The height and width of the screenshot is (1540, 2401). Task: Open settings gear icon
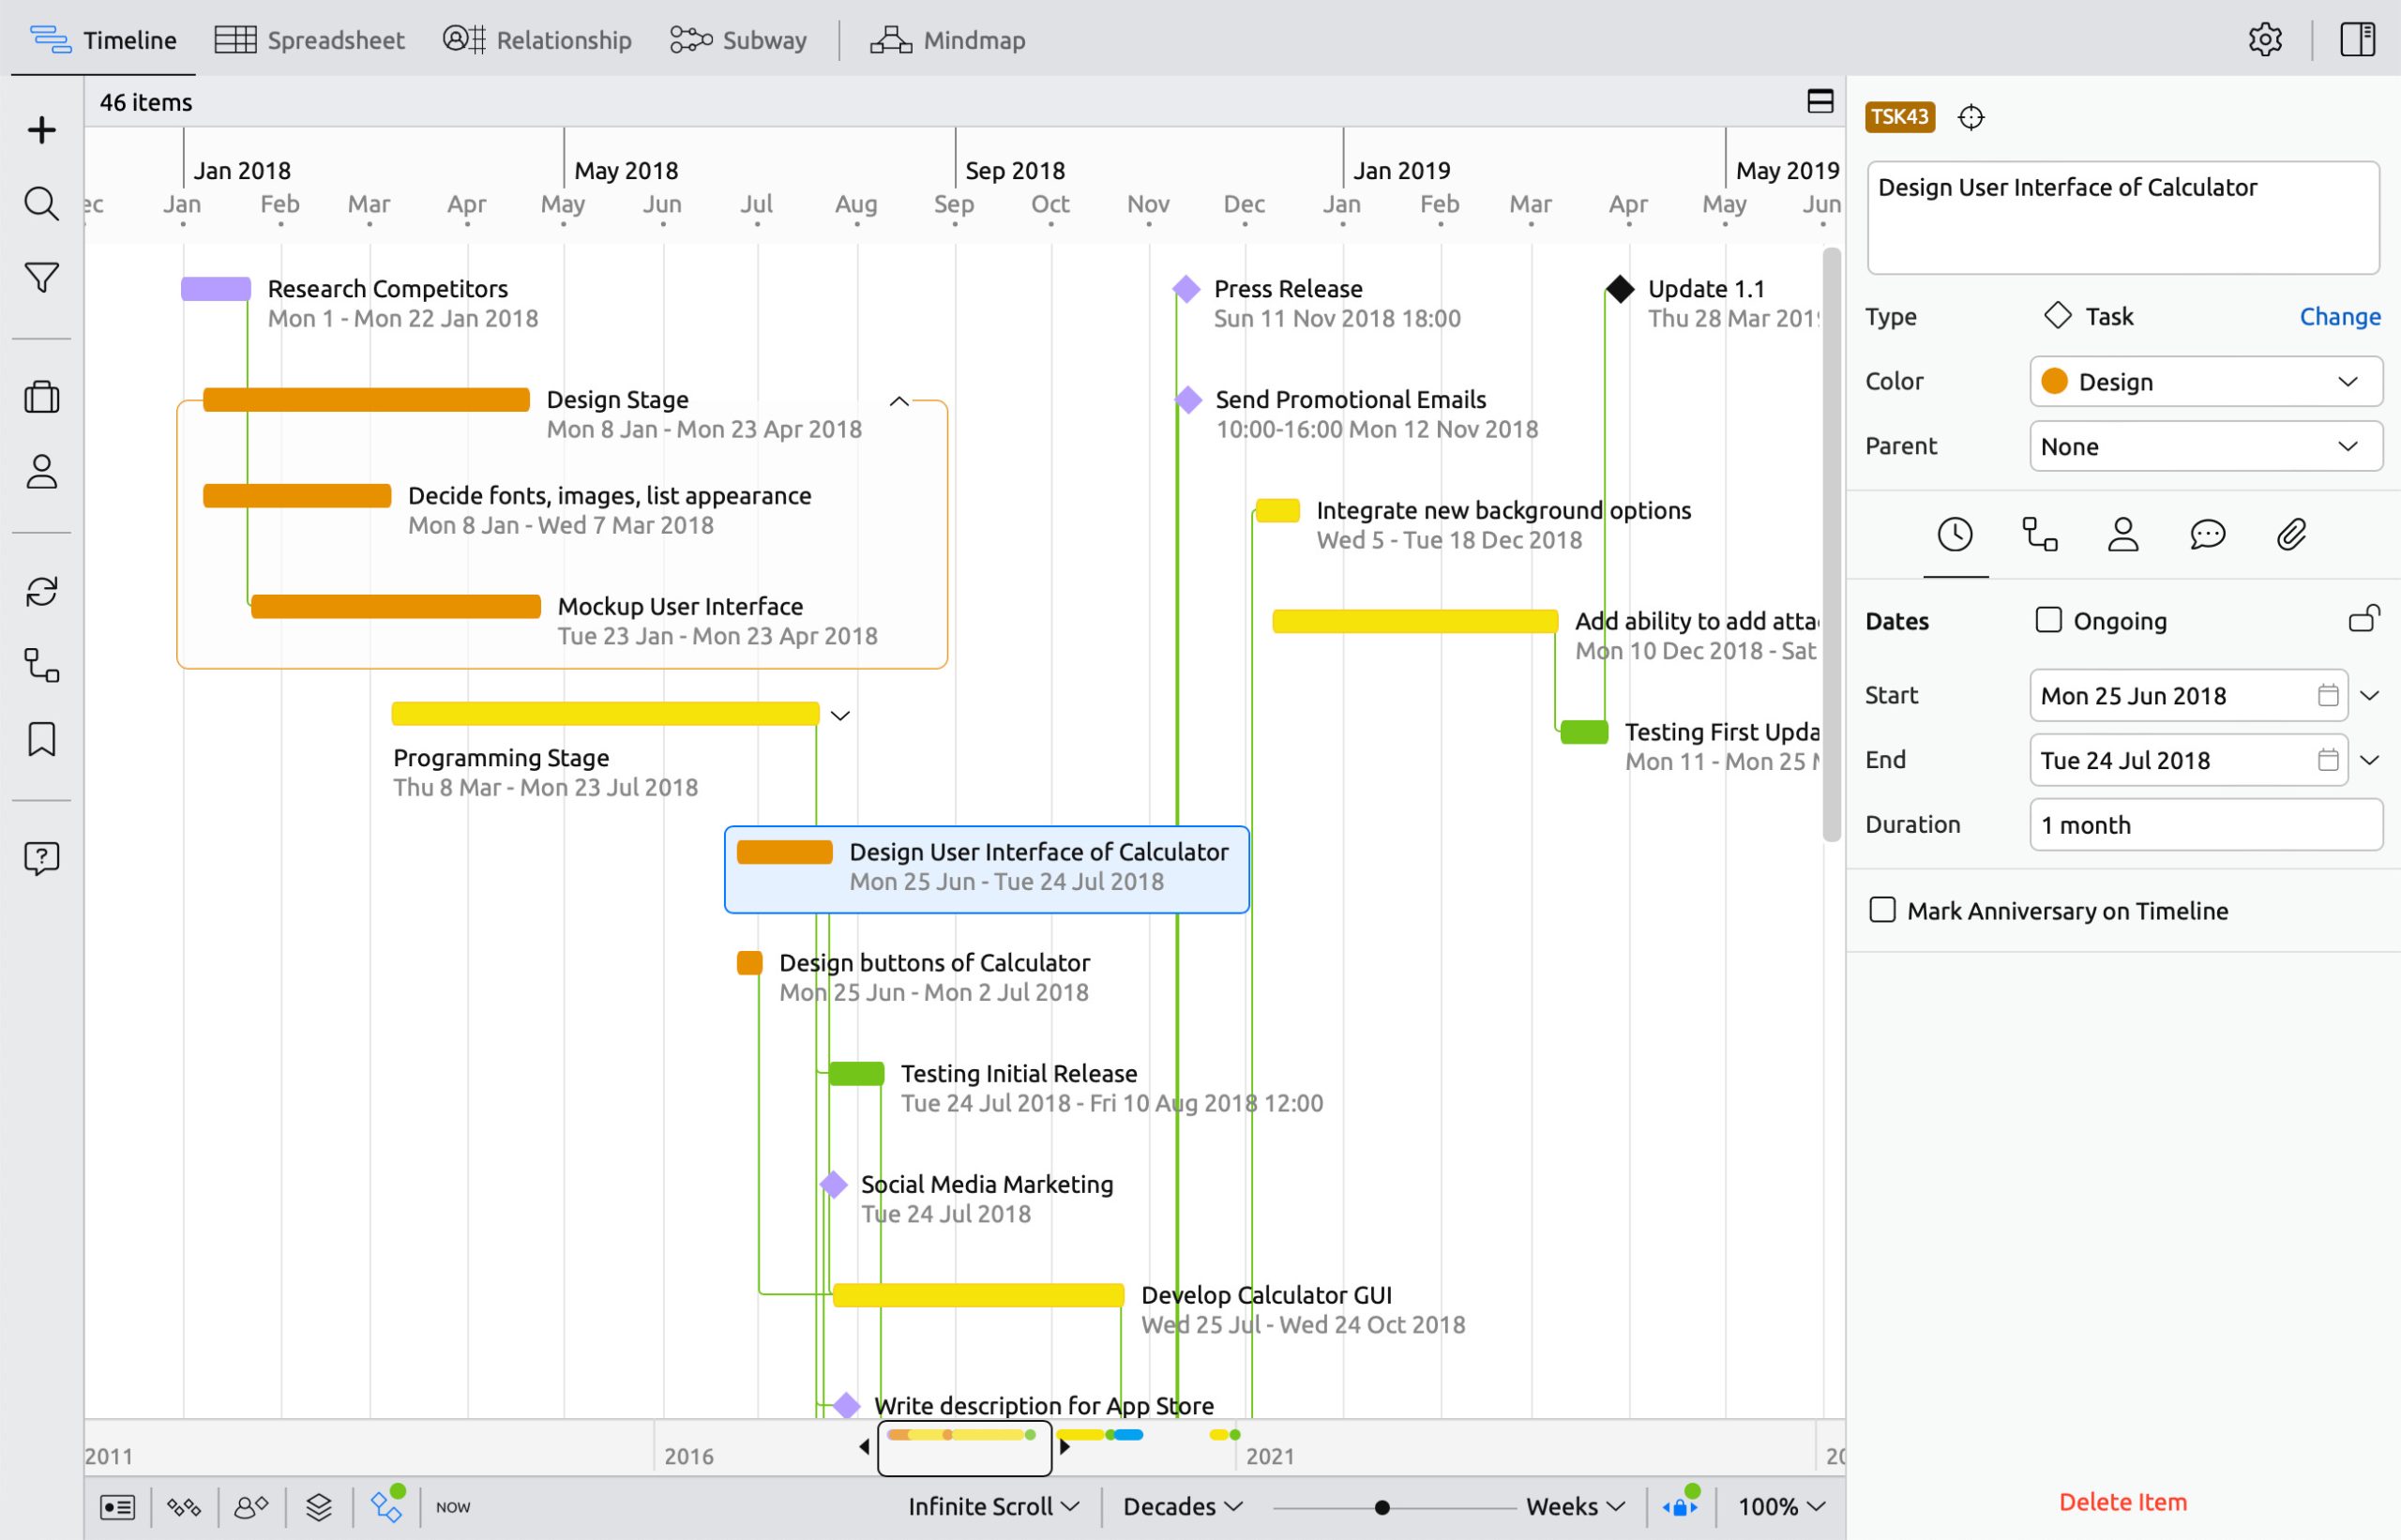[x=2265, y=40]
